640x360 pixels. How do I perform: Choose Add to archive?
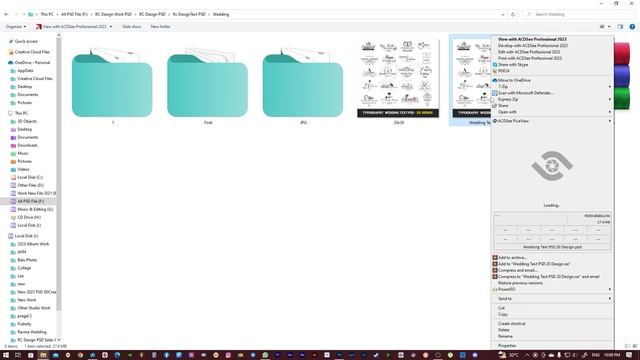[x=552, y=258]
